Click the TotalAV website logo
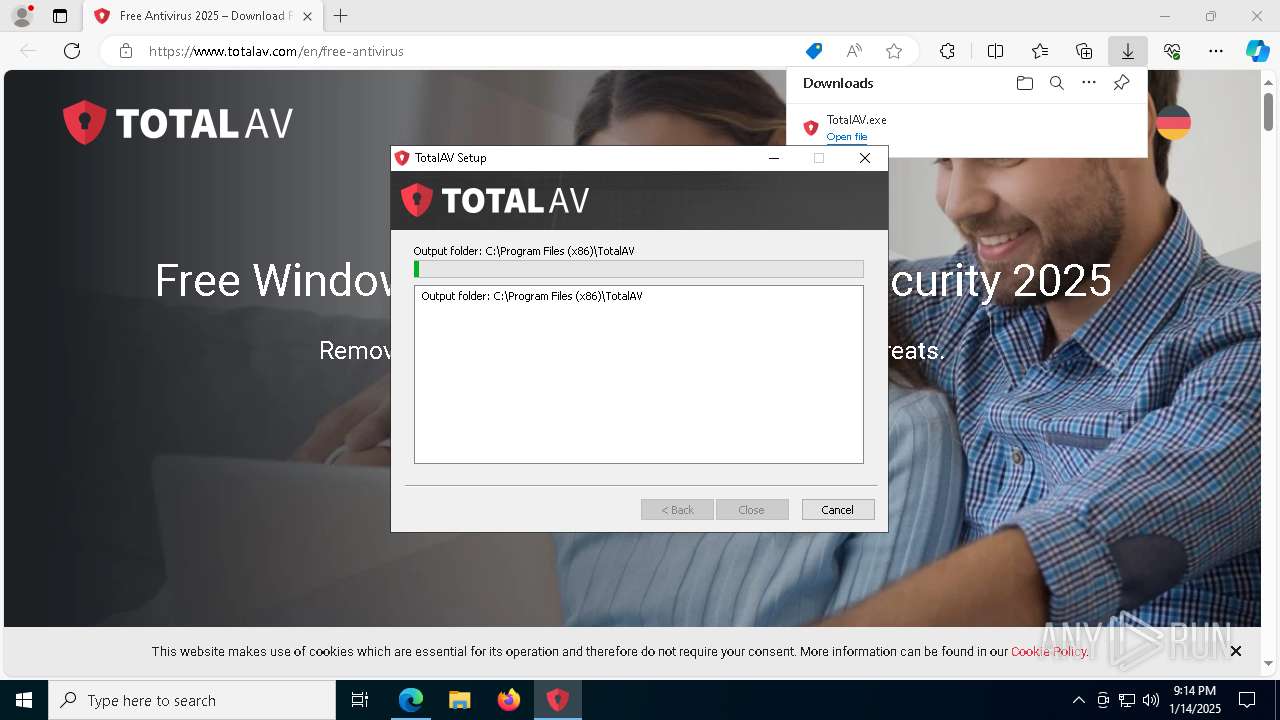The height and width of the screenshot is (720, 1280). (x=178, y=123)
